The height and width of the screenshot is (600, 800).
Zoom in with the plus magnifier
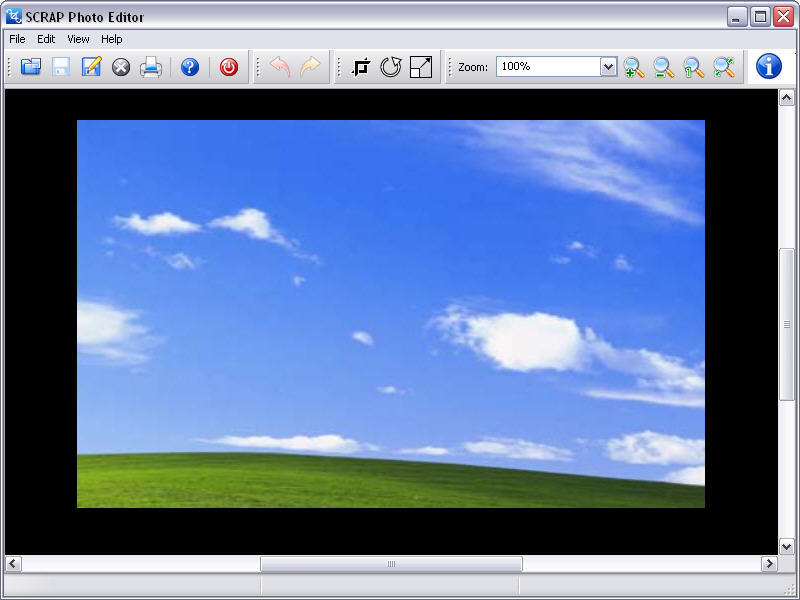click(634, 67)
